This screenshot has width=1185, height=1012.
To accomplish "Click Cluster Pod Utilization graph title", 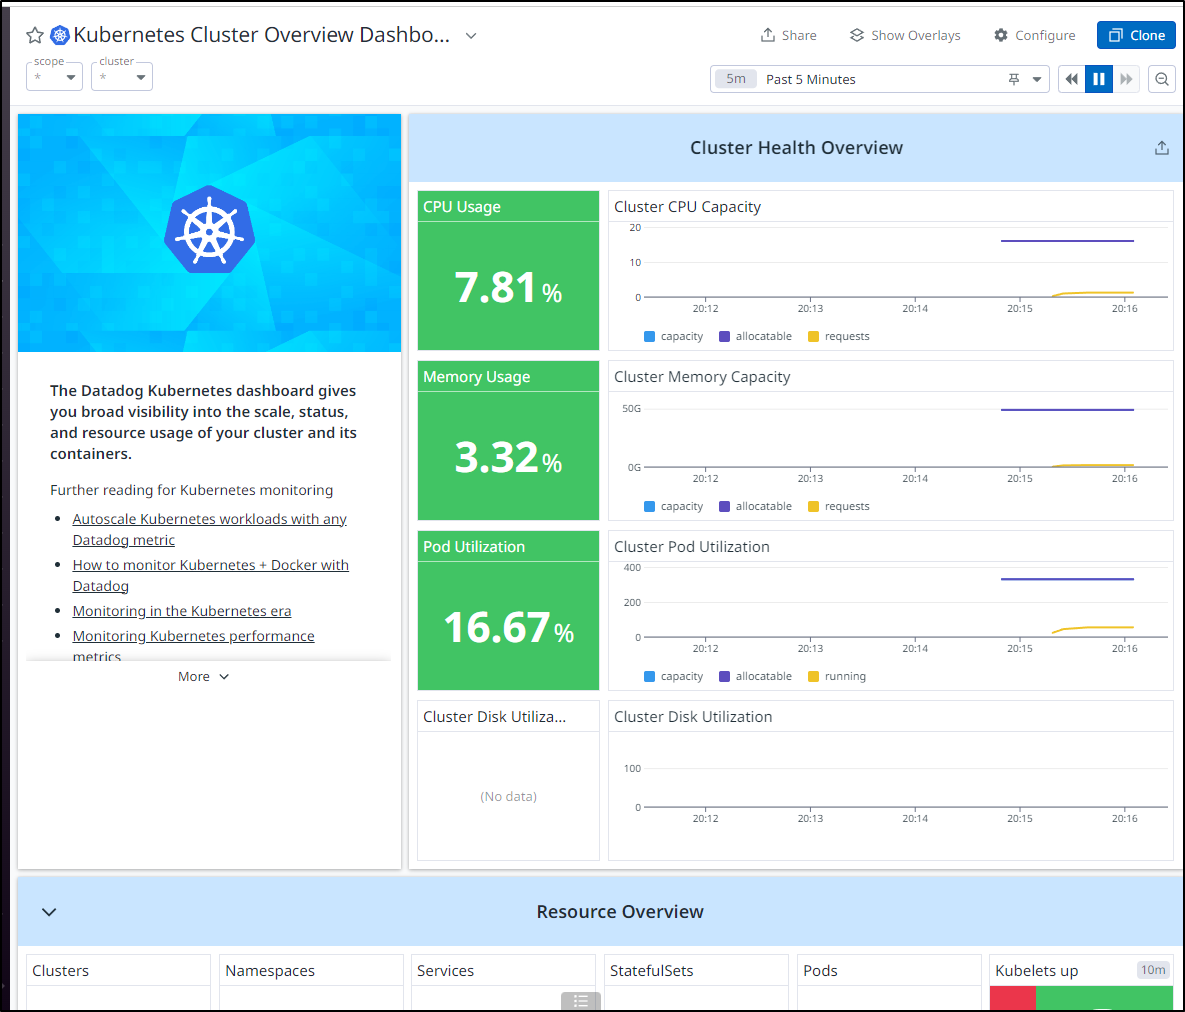I will click(692, 547).
